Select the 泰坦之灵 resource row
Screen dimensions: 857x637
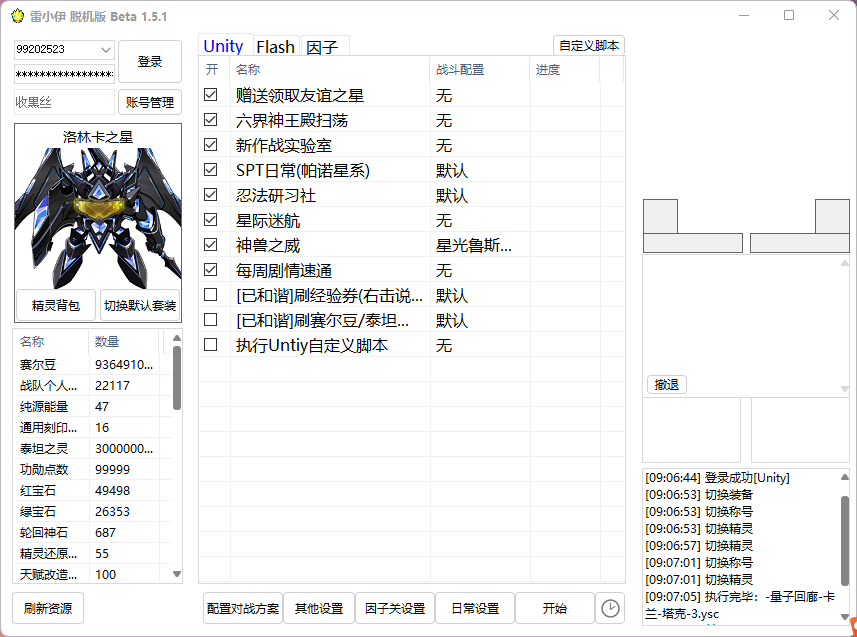(93, 449)
